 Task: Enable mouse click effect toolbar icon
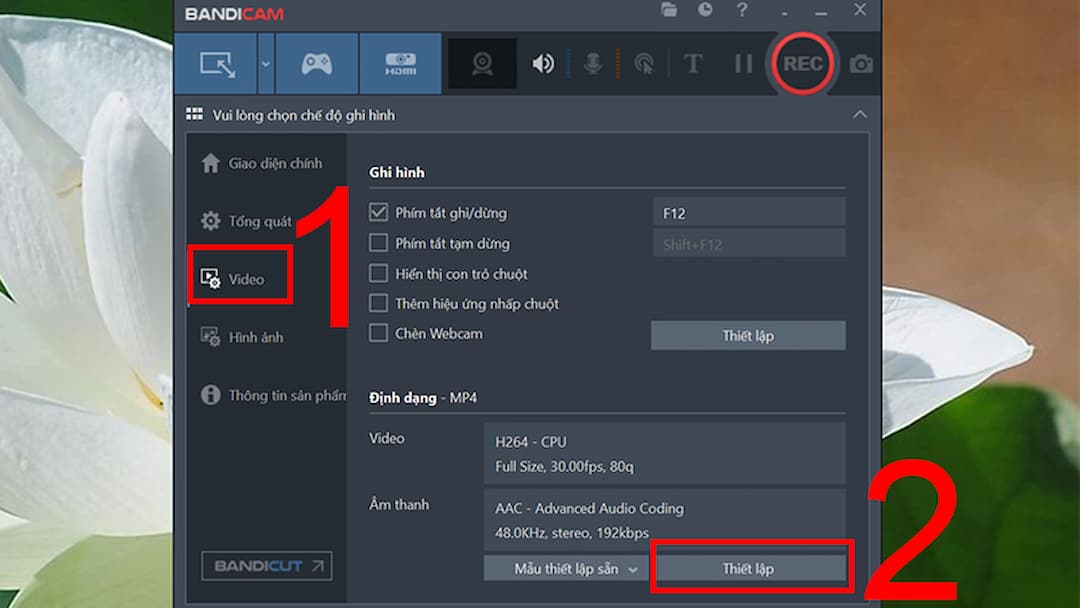click(643, 64)
